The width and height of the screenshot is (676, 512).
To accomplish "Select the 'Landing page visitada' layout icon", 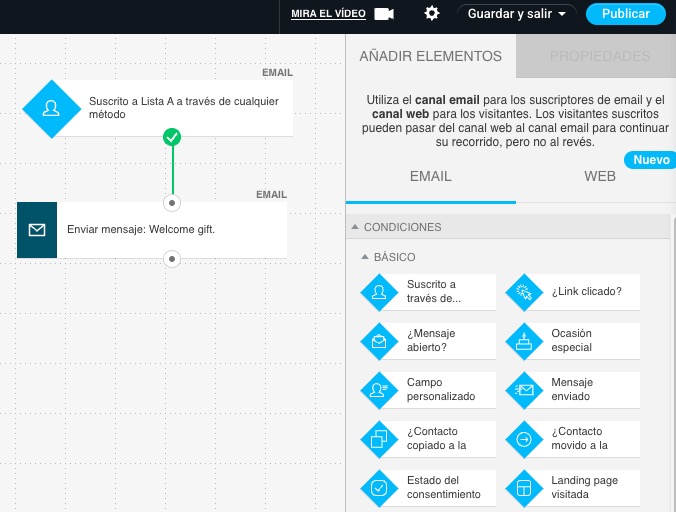I will pyautogui.click(x=524, y=488).
